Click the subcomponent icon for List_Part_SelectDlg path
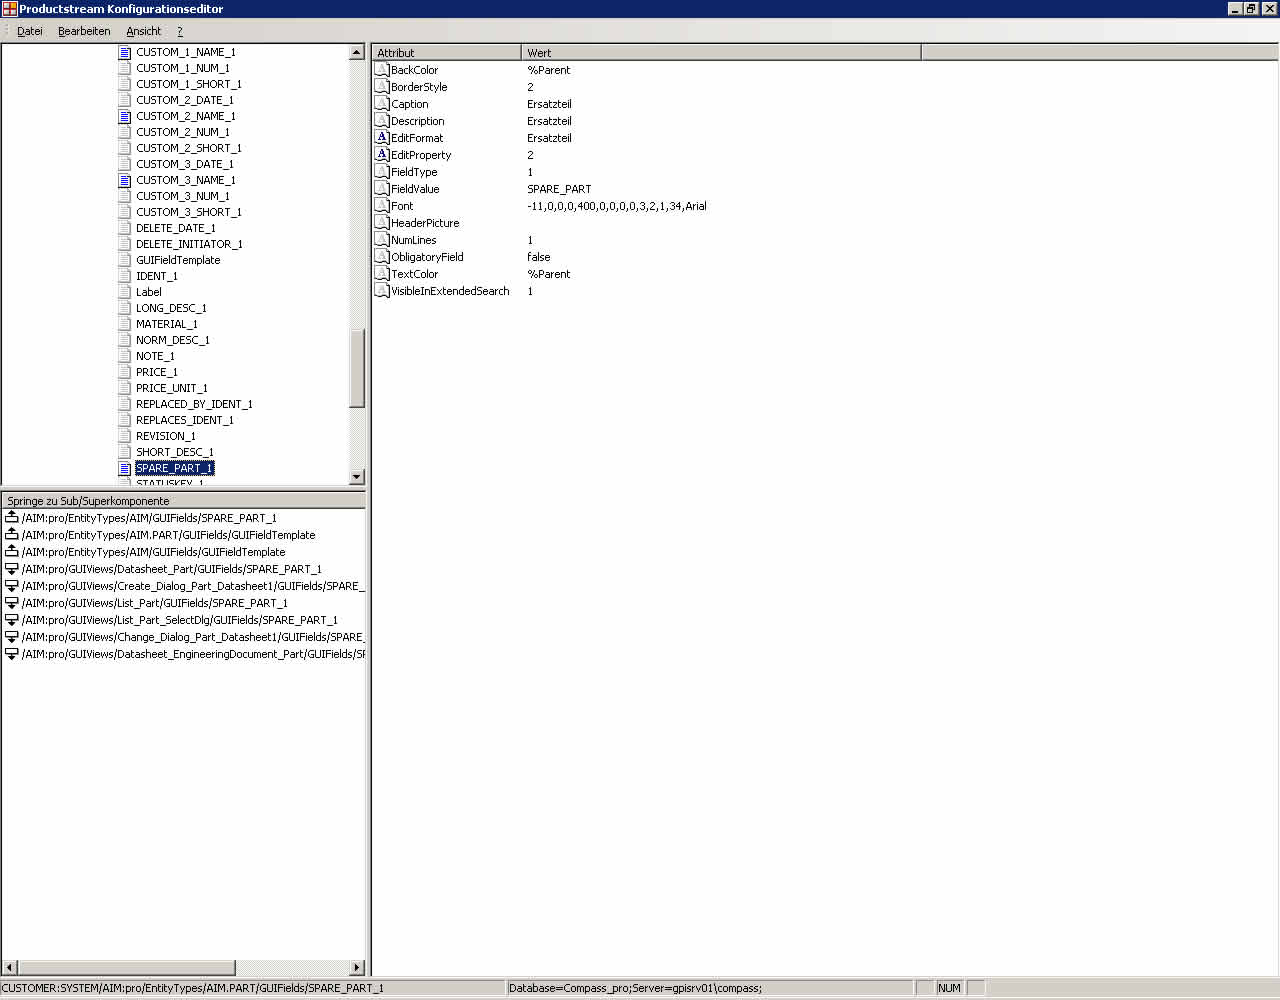 click(x=12, y=620)
